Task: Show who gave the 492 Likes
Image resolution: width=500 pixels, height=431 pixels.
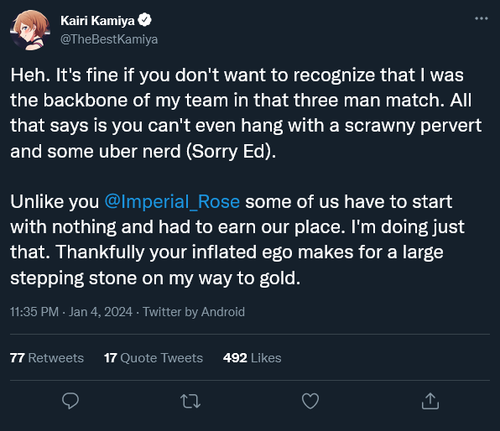Action: coord(252,358)
